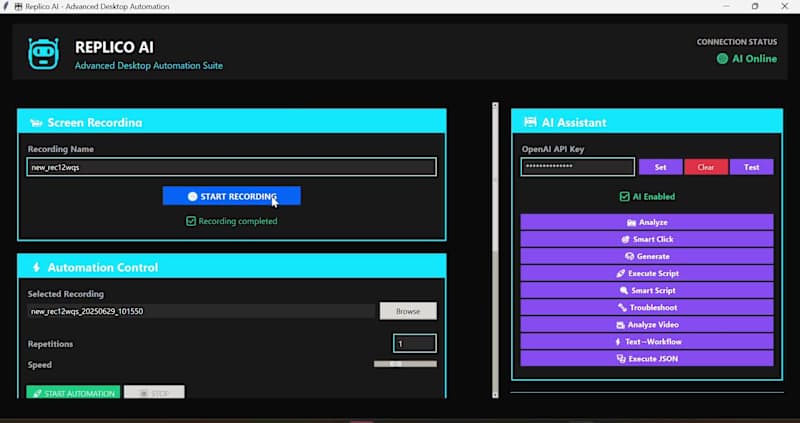Click the Repetitions label
800x423 pixels.
50,344
